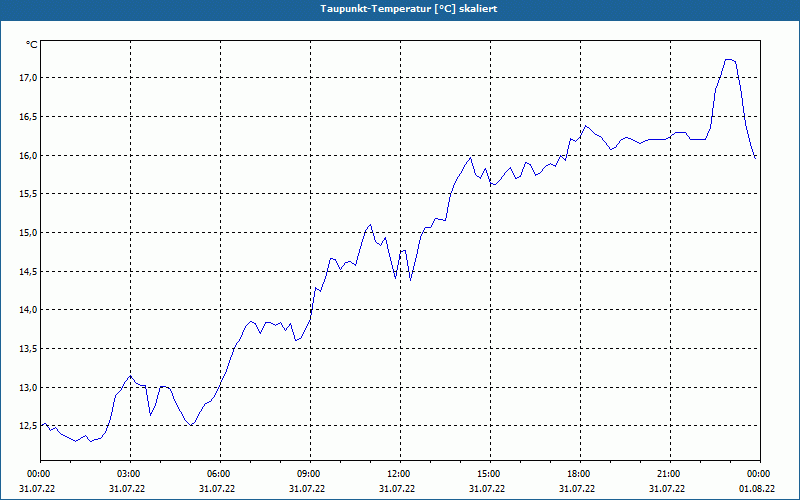Select the 31.07.22 date under 06:00
This screenshot has width=800, height=500.
pos(217,489)
